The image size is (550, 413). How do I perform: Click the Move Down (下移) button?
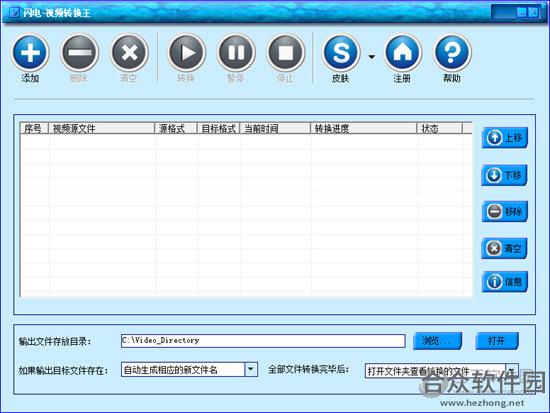click(x=504, y=175)
